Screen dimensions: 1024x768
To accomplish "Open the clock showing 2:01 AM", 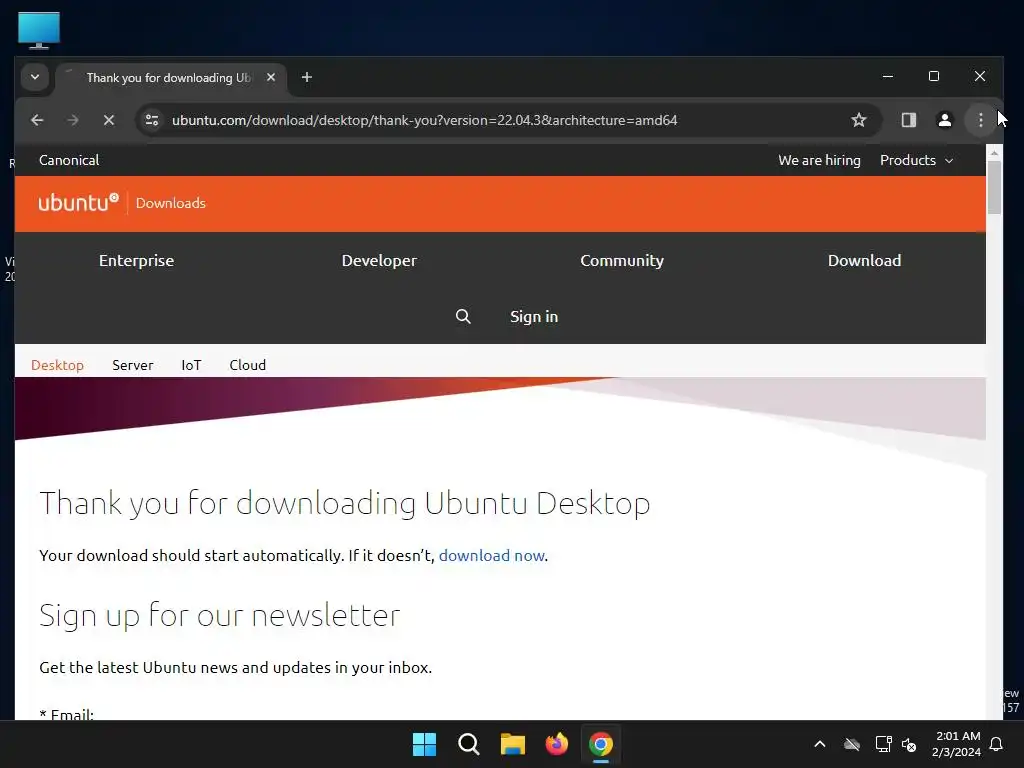I will [957, 744].
